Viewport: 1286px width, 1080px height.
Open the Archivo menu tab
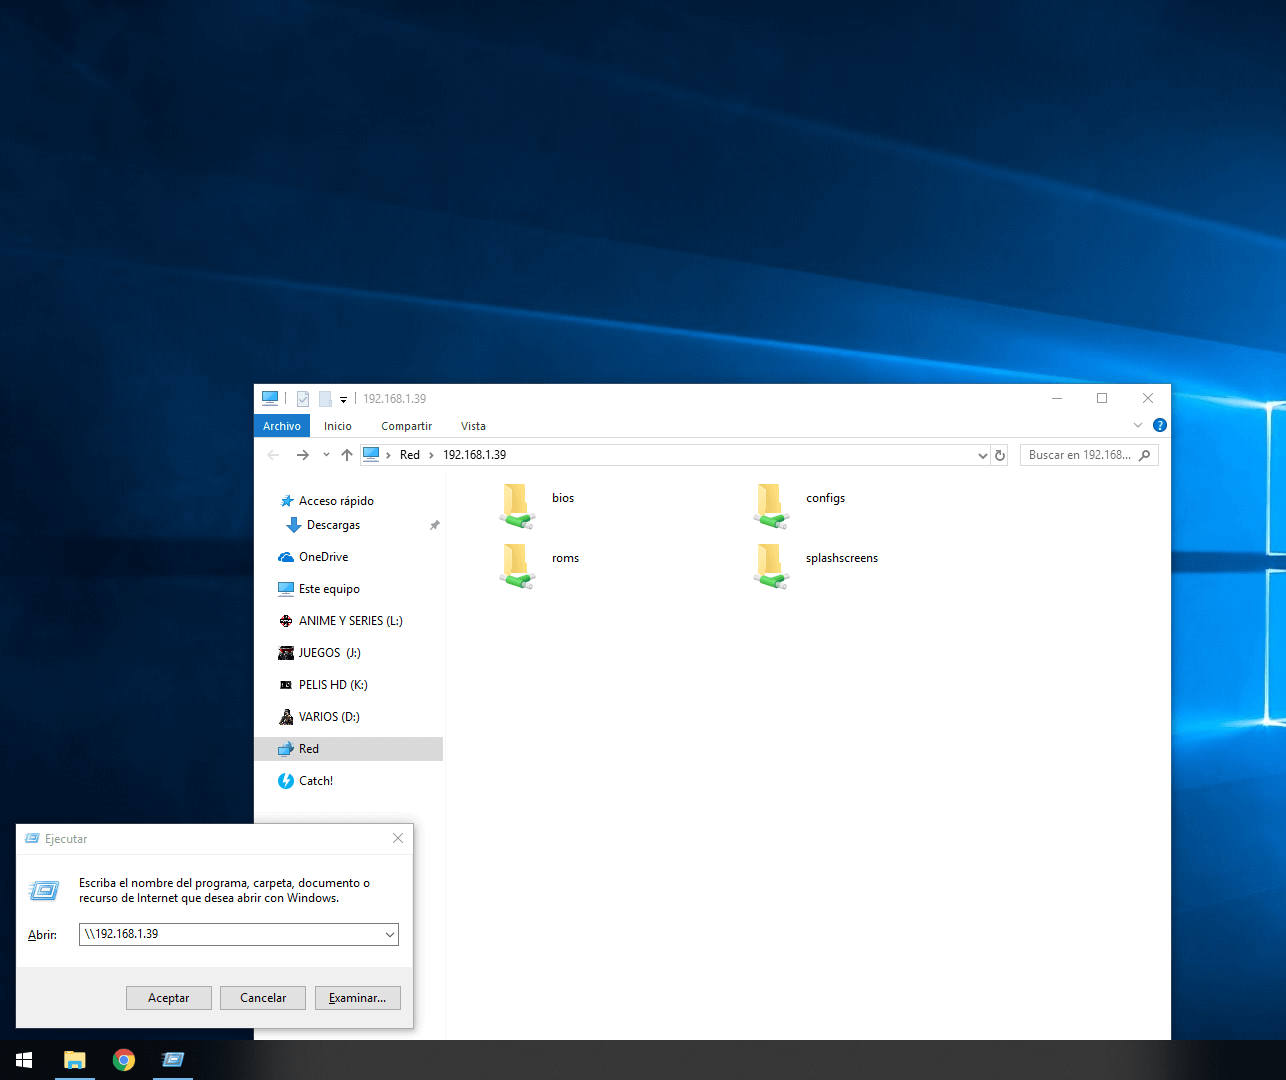point(282,426)
